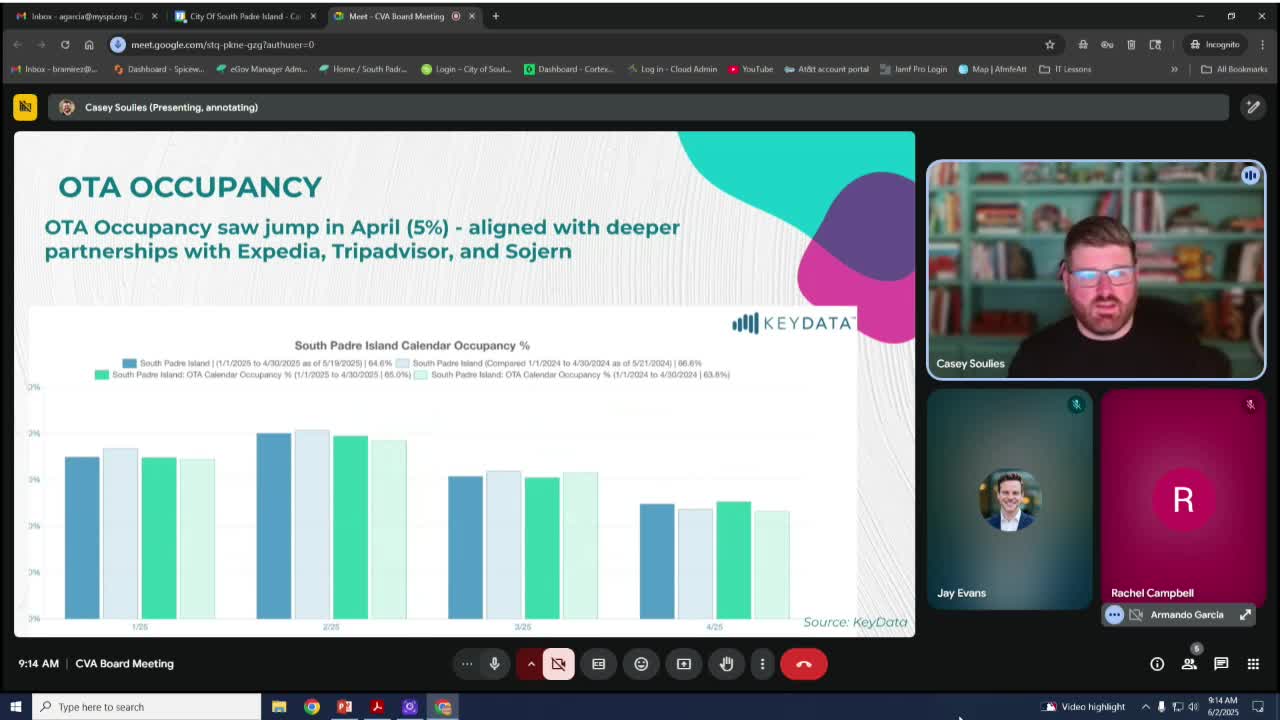Open more options vertical dots menu
This screenshot has height=720, width=1280.
pos(762,664)
